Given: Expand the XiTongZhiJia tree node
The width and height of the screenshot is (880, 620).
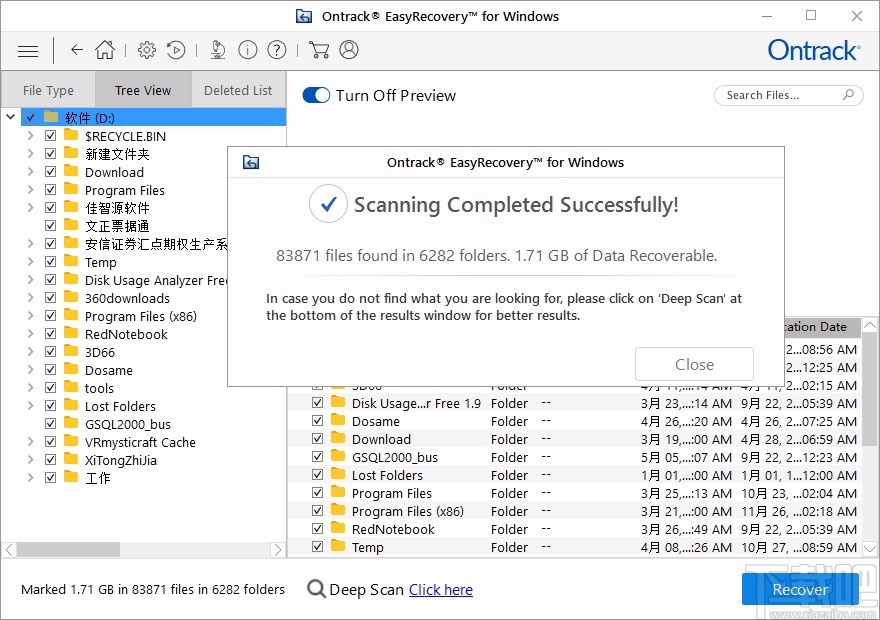Looking at the screenshot, I should pyautogui.click(x=30, y=460).
